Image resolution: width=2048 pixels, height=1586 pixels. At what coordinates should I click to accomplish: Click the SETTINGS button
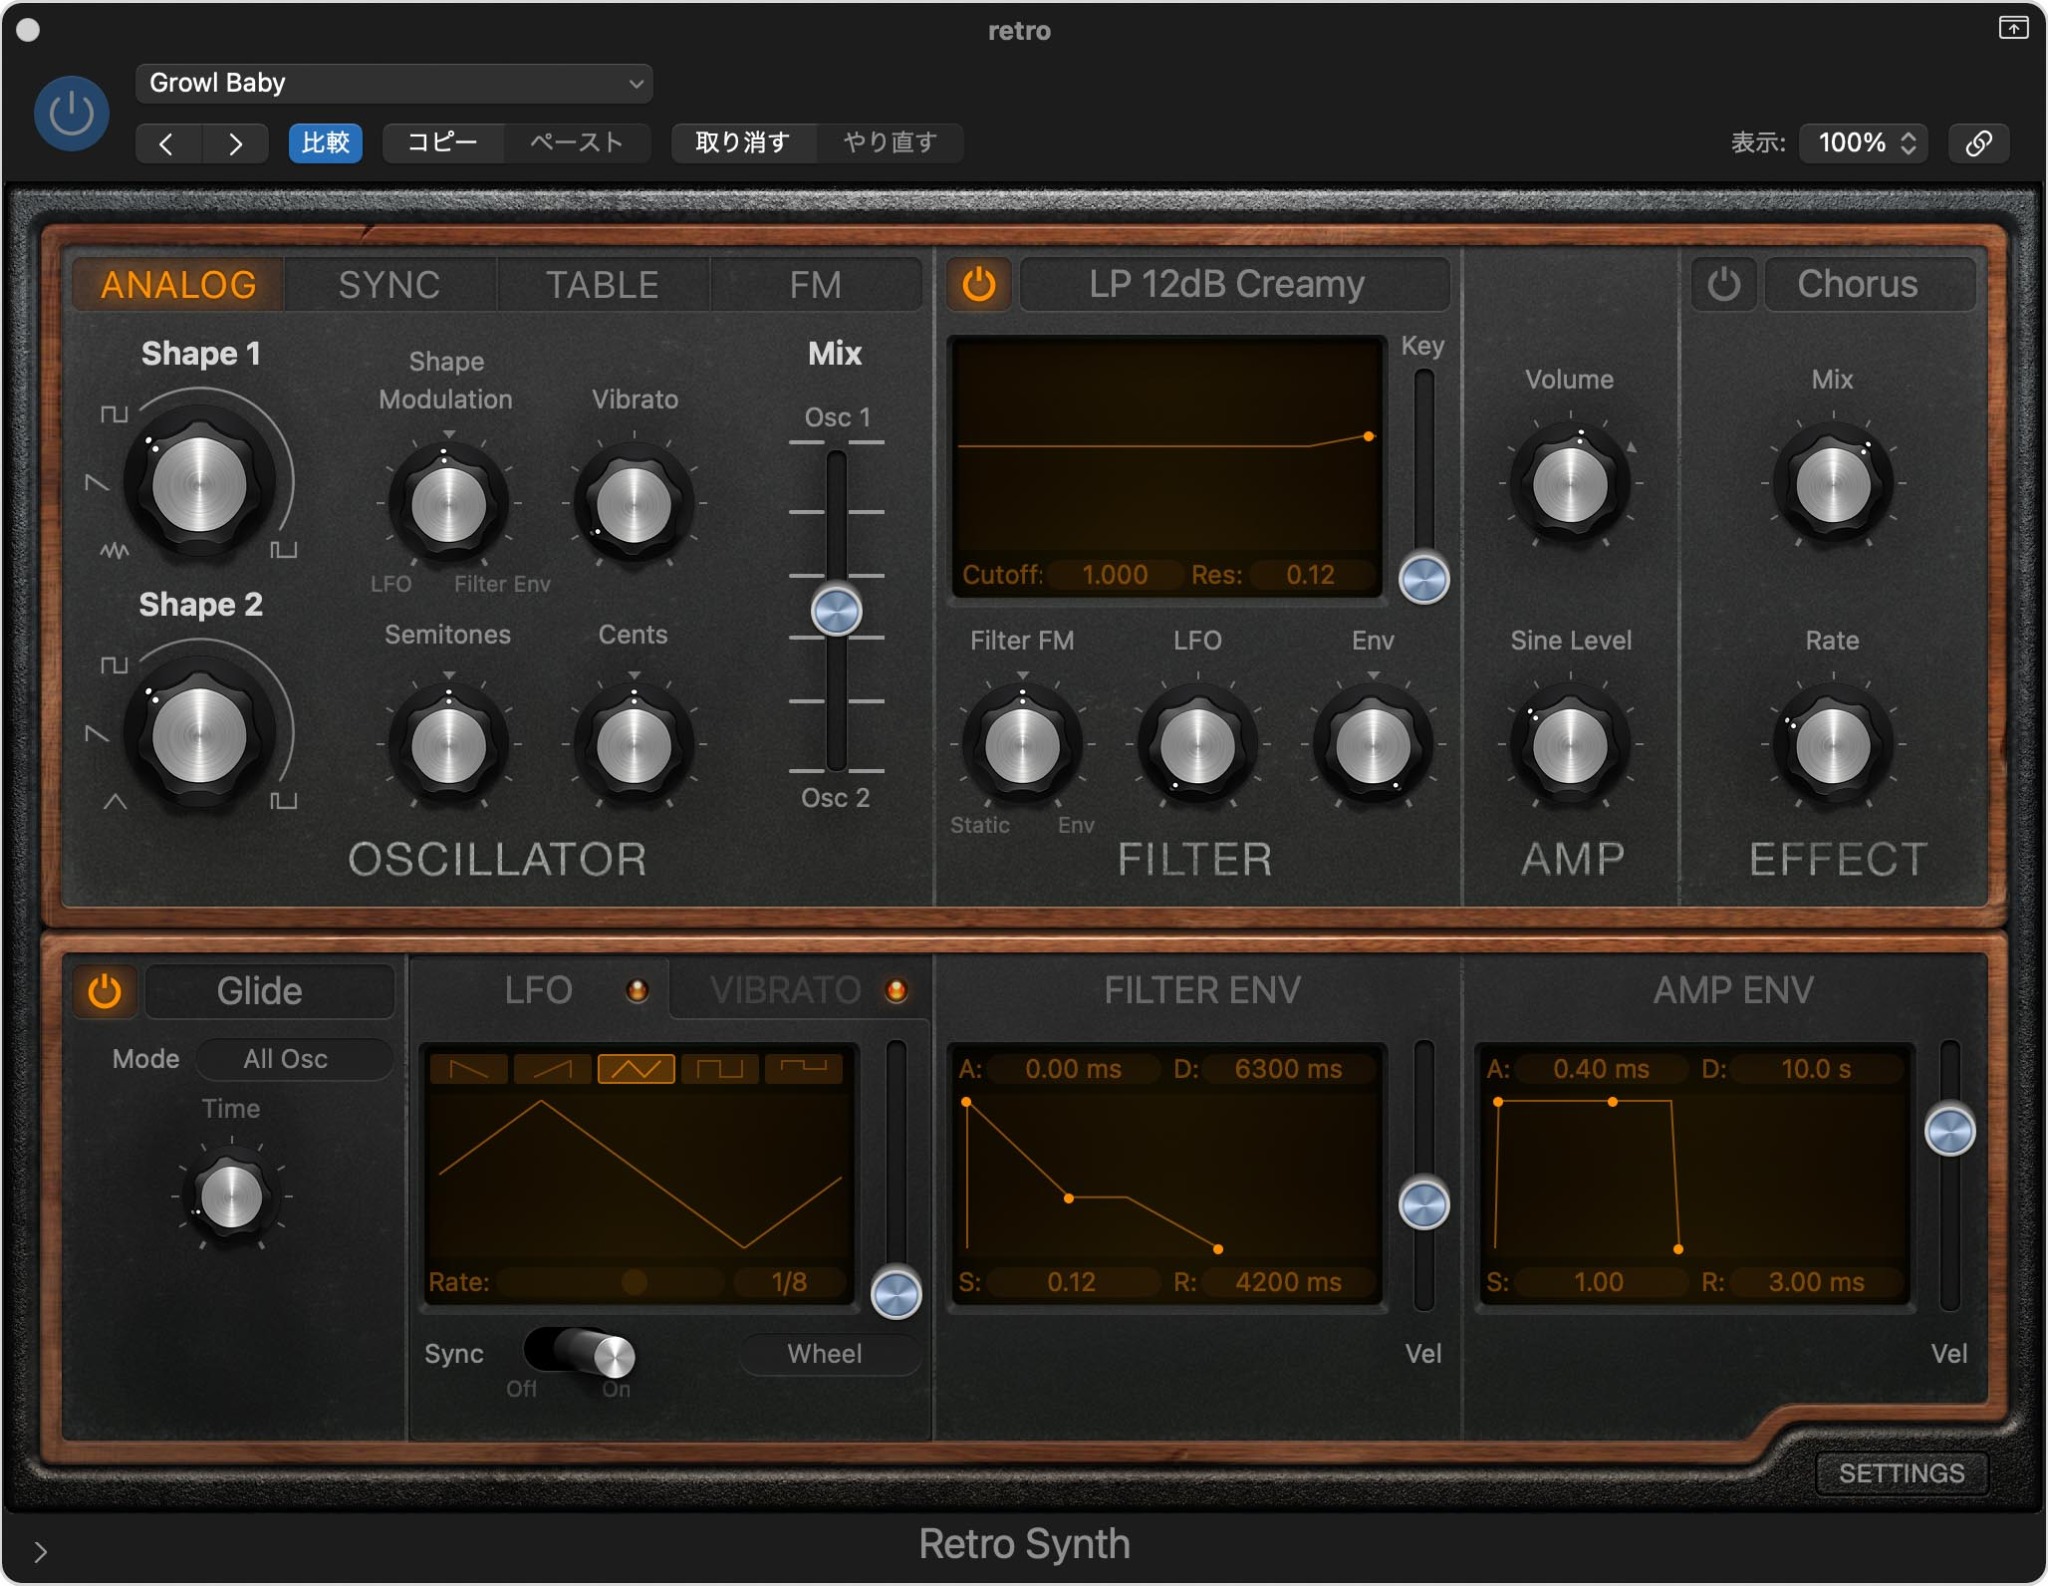pos(1900,1472)
